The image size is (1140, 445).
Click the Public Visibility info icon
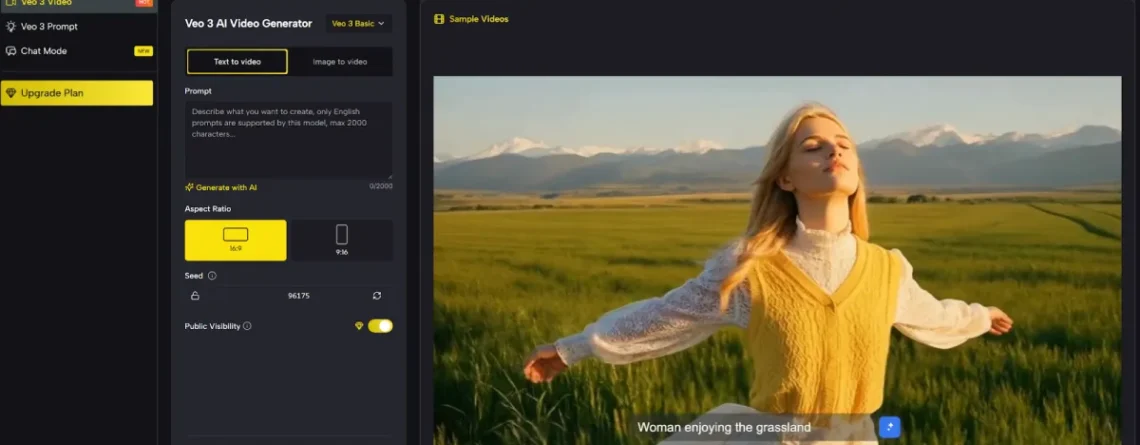click(247, 326)
